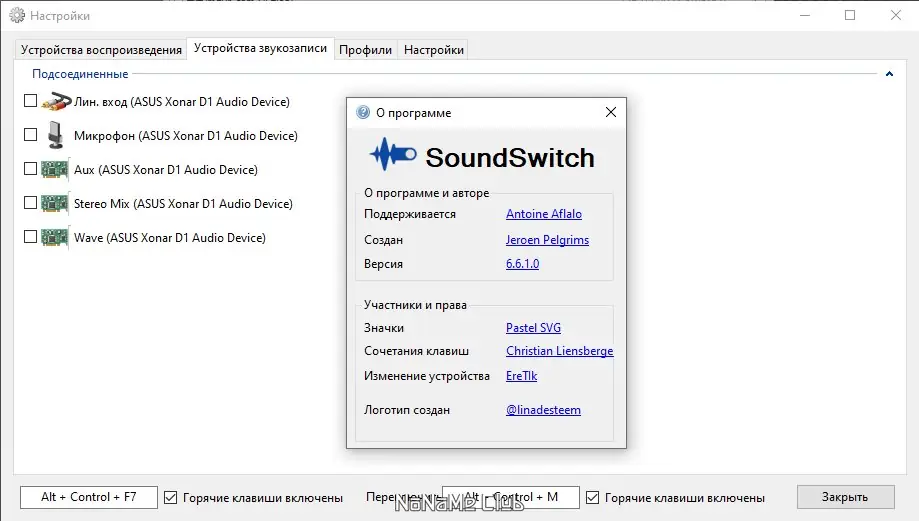
Task: Click the gear icon in Настройки title bar
Action: click(x=17, y=15)
